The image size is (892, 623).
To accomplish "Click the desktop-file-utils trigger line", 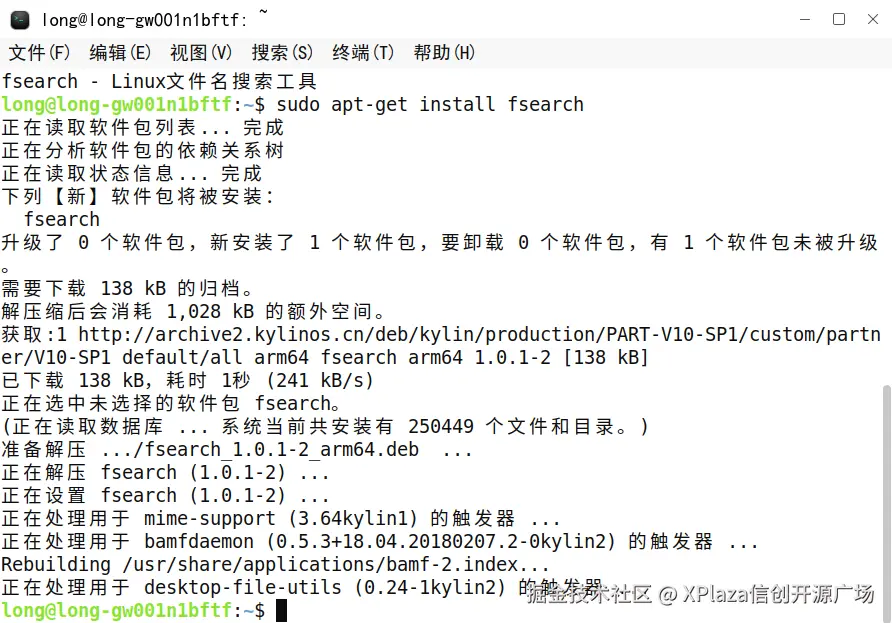I will (x=302, y=587).
